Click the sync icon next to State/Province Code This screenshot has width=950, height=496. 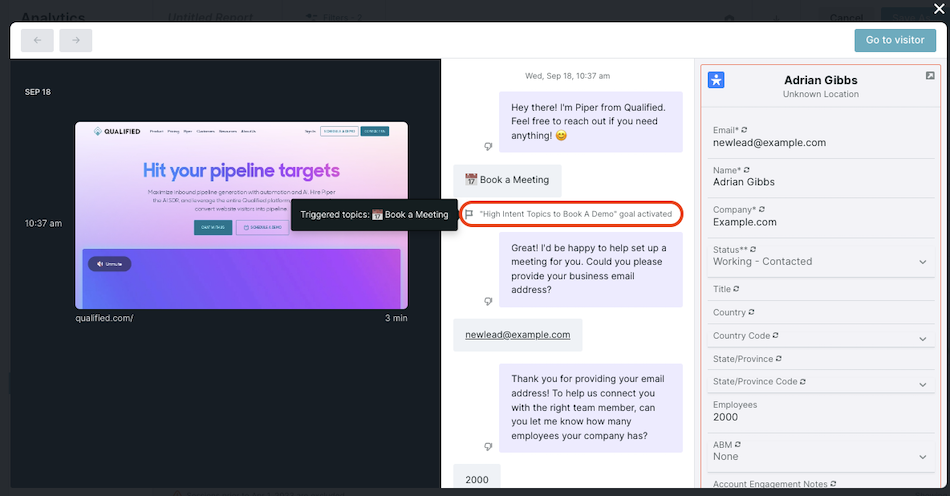point(803,382)
